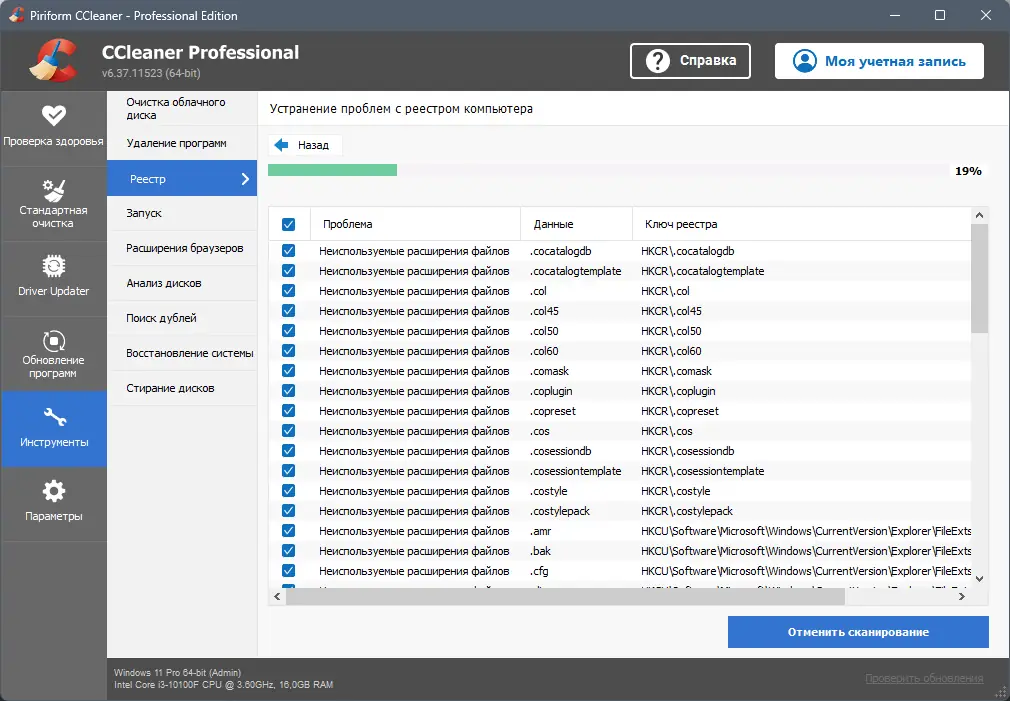Click the scroll up arrow of results list
The image size is (1010, 701).
(979, 215)
